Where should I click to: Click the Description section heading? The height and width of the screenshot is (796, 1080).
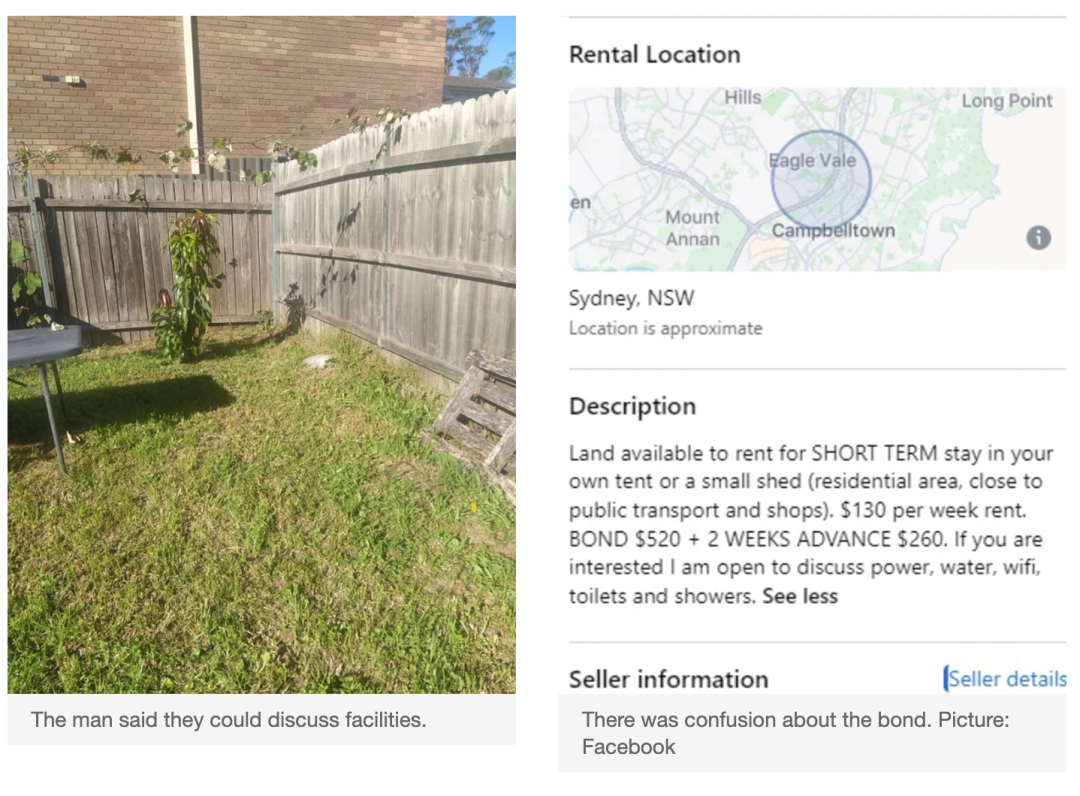tap(632, 407)
